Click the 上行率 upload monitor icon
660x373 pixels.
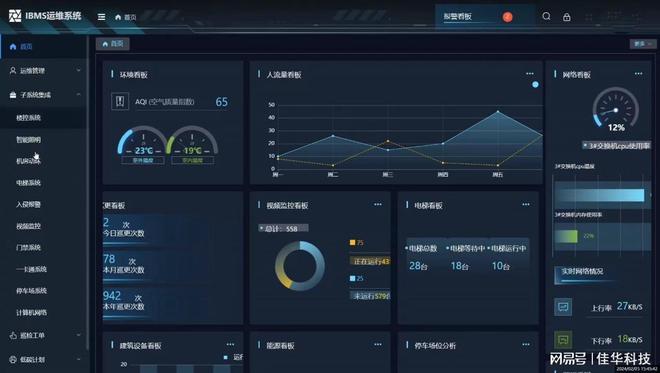coord(563,306)
